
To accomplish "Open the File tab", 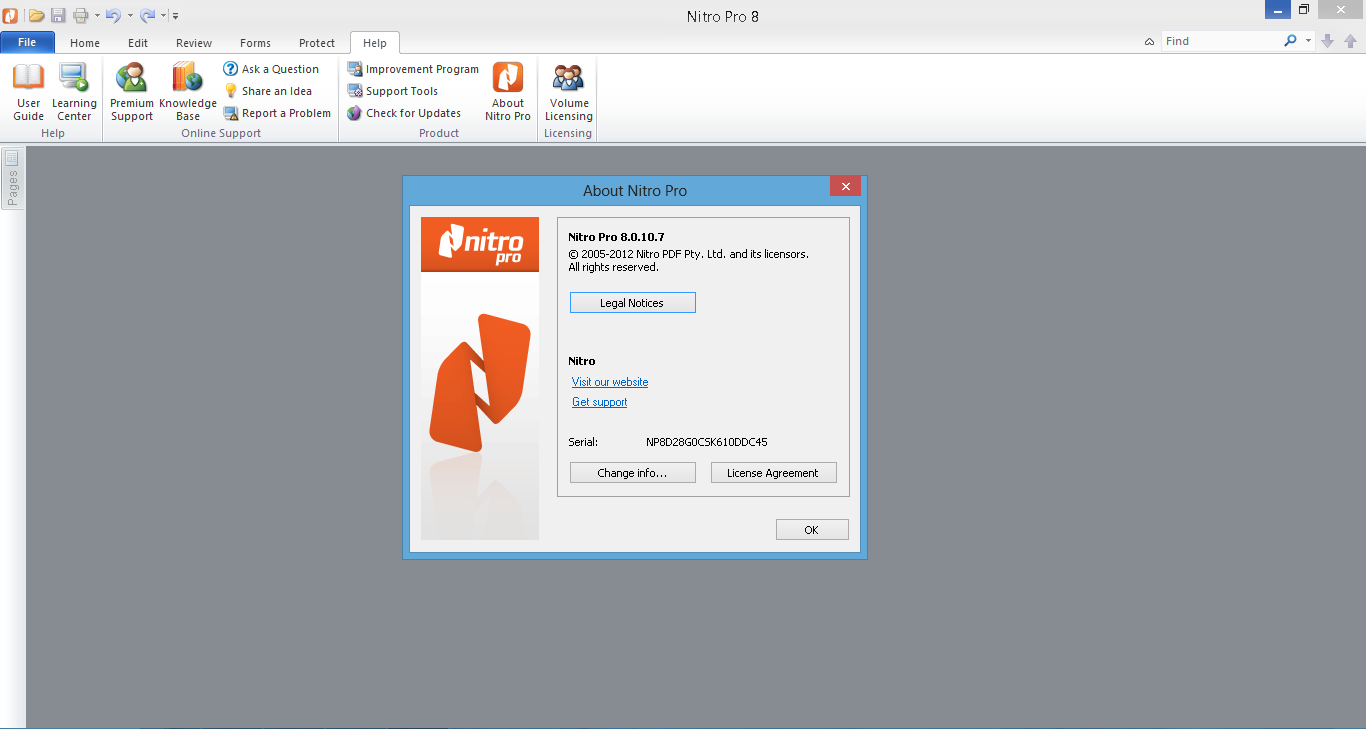I will tap(27, 42).
